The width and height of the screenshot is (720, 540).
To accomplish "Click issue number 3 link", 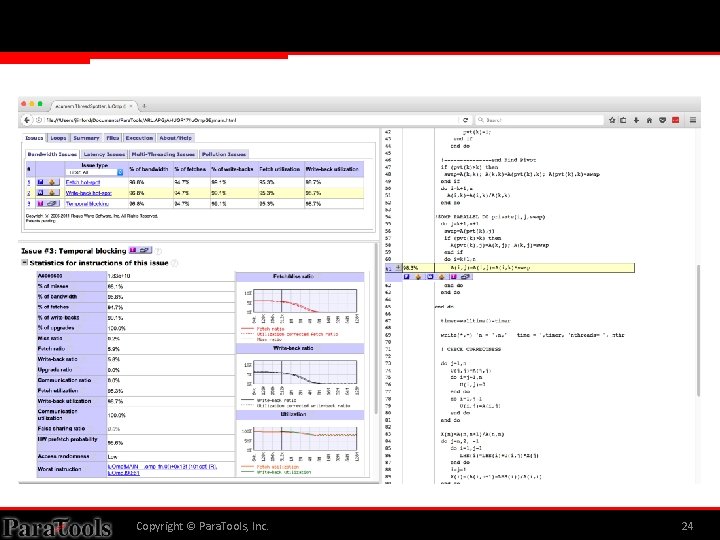I will click(x=28, y=203).
